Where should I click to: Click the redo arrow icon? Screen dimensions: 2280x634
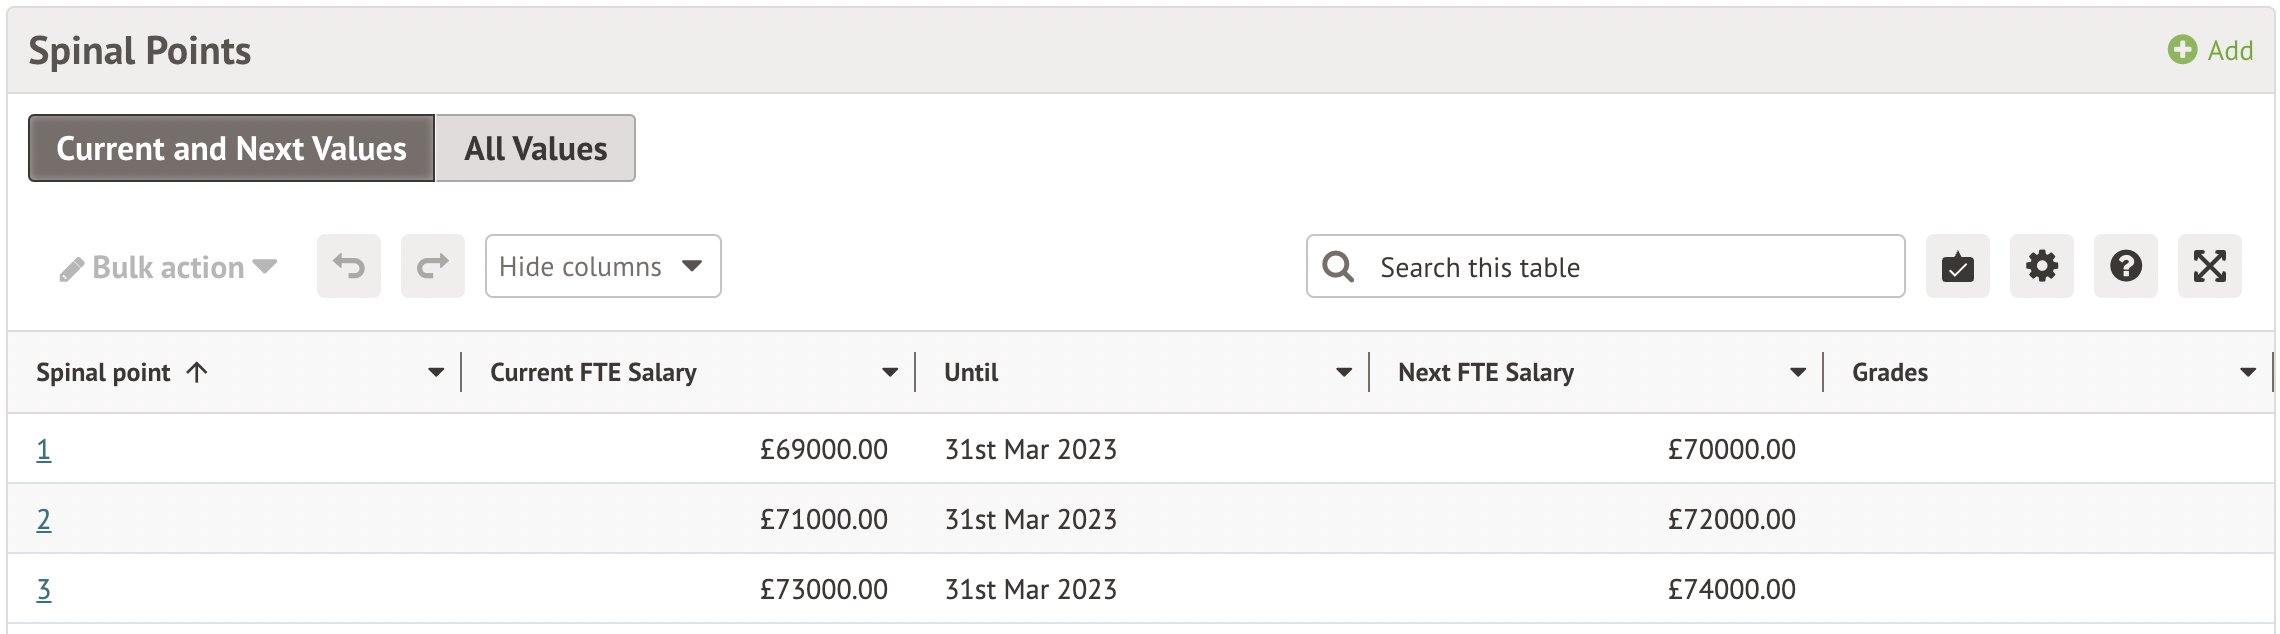(x=433, y=266)
